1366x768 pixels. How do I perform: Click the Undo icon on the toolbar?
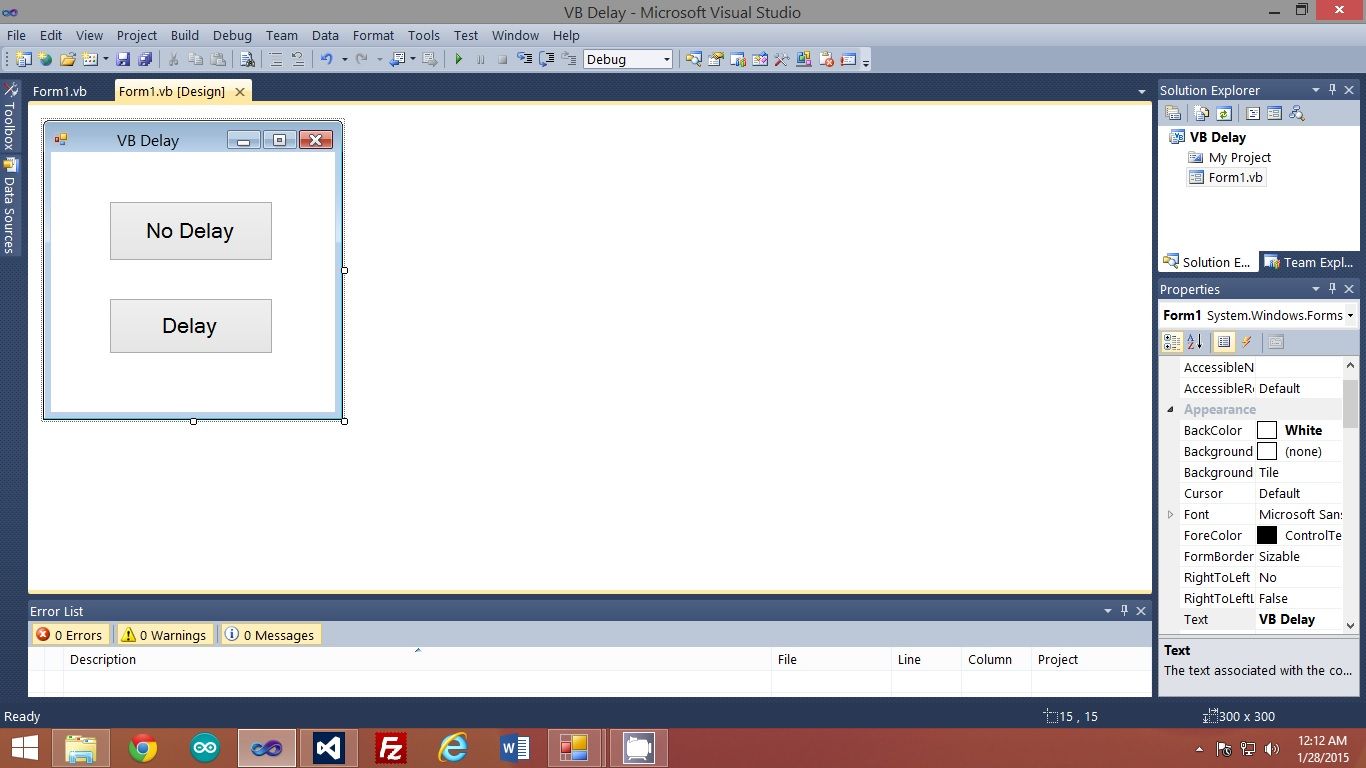pos(326,59)
